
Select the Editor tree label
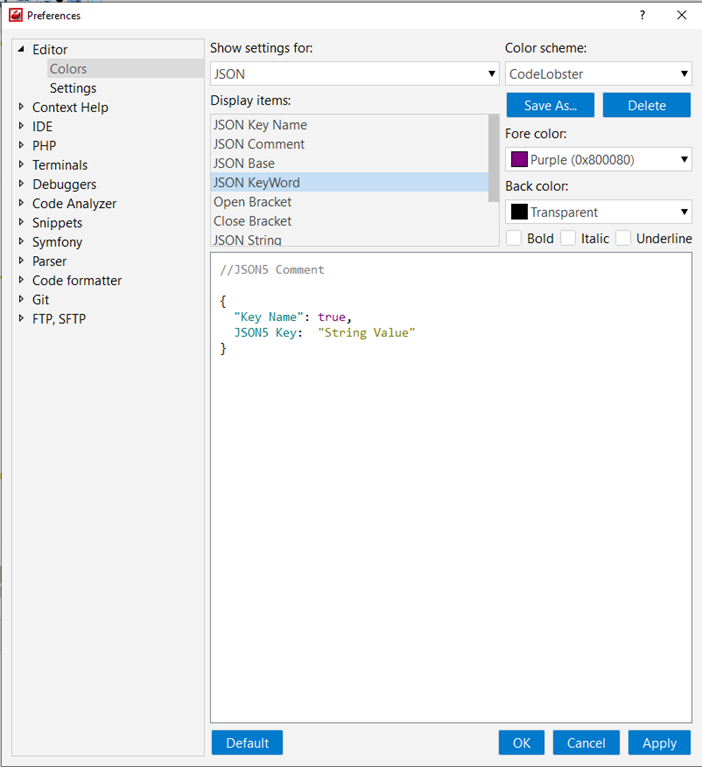pyautogui.click(x=50, y=49)
